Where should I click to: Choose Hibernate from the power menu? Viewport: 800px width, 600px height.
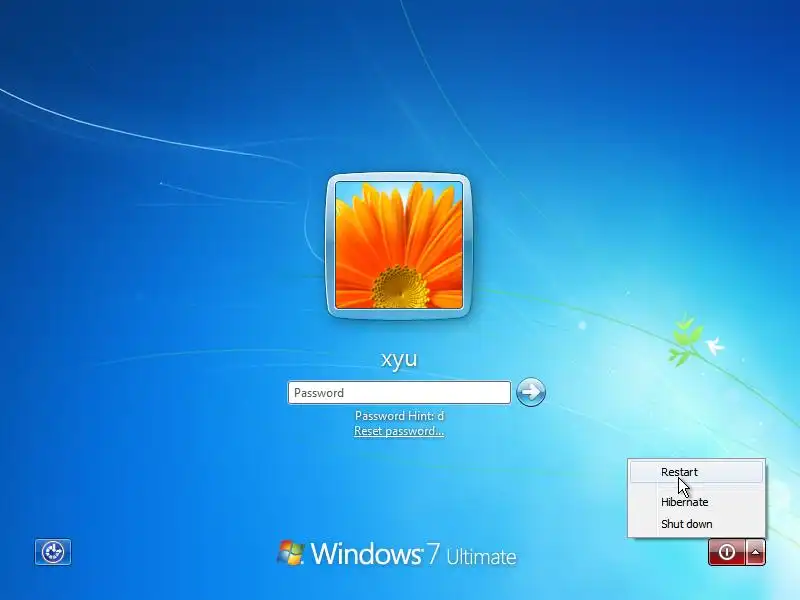click(696, 502)
